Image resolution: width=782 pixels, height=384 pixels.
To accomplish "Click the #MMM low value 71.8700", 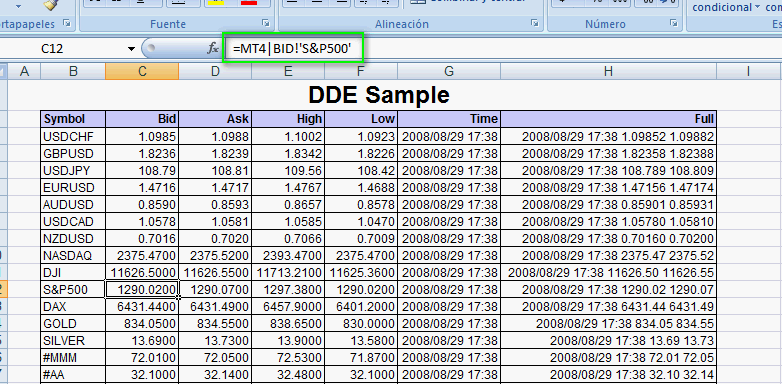I will [x=361, y=358].
